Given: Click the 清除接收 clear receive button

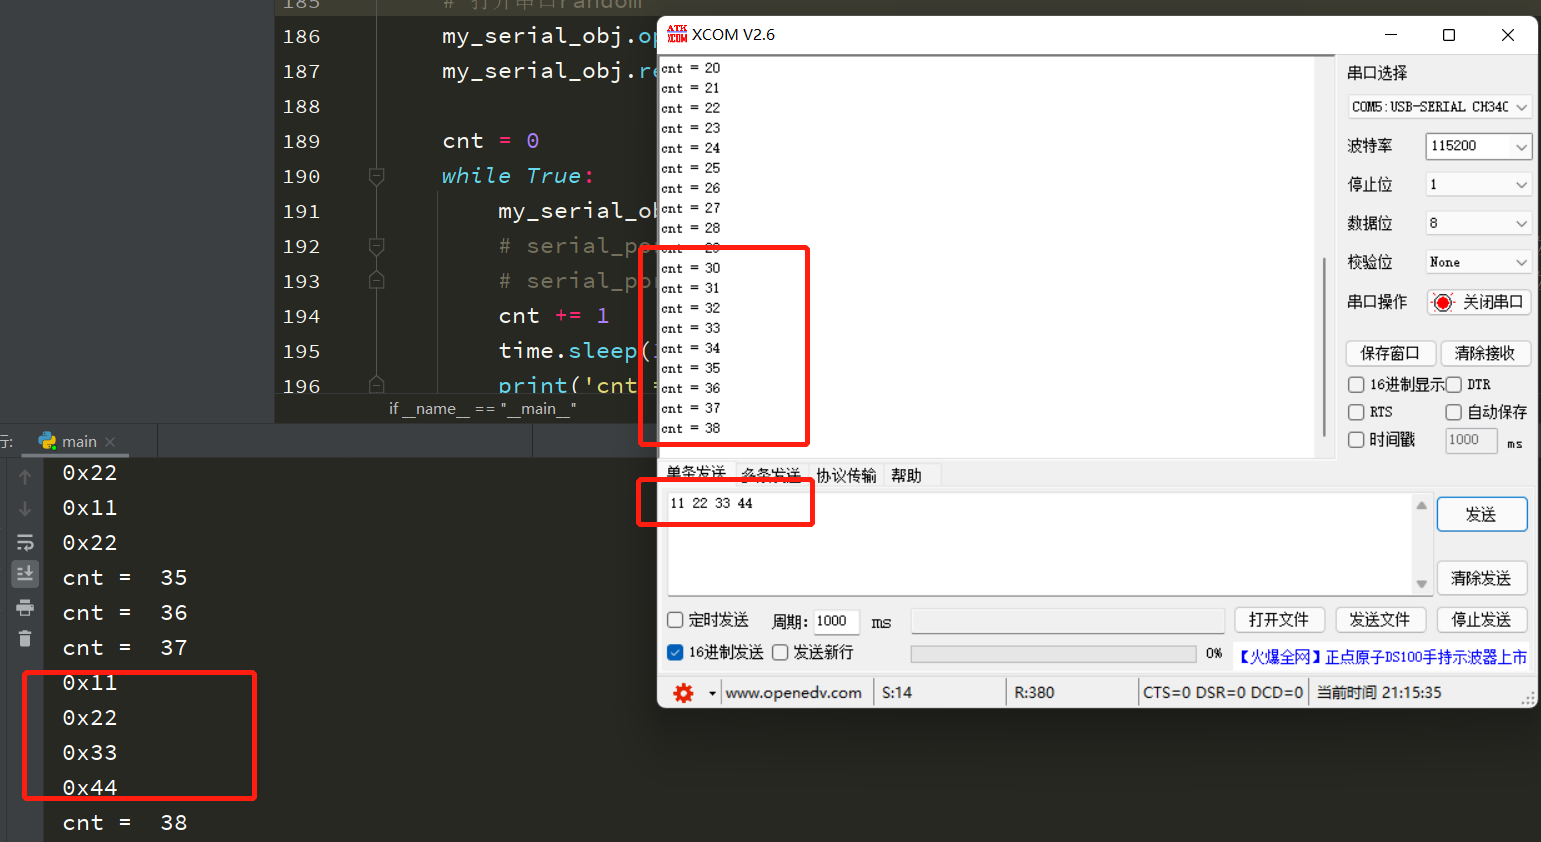Looking at the screenshot, I should click(x=1486, y=352).
